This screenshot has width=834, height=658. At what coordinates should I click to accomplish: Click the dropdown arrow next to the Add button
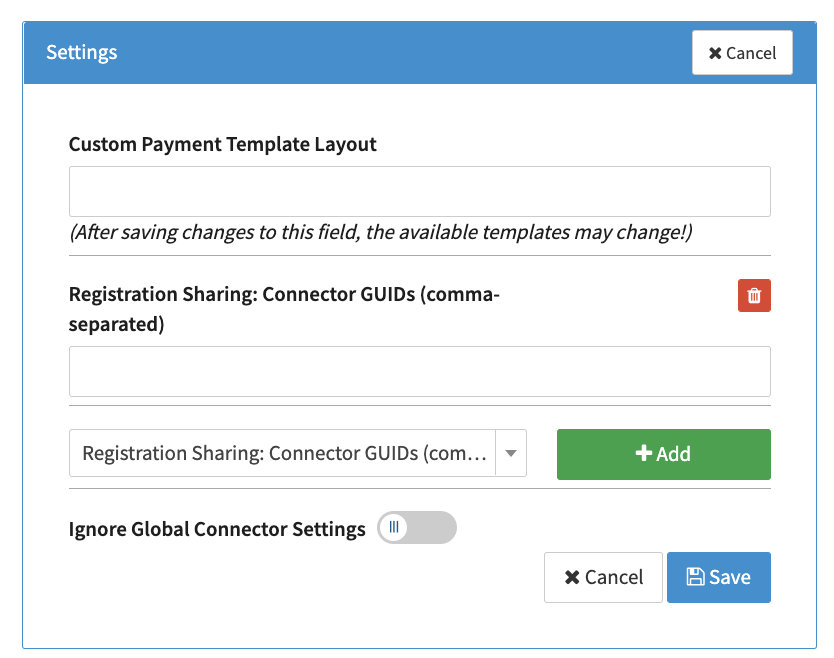pos(510,453)
